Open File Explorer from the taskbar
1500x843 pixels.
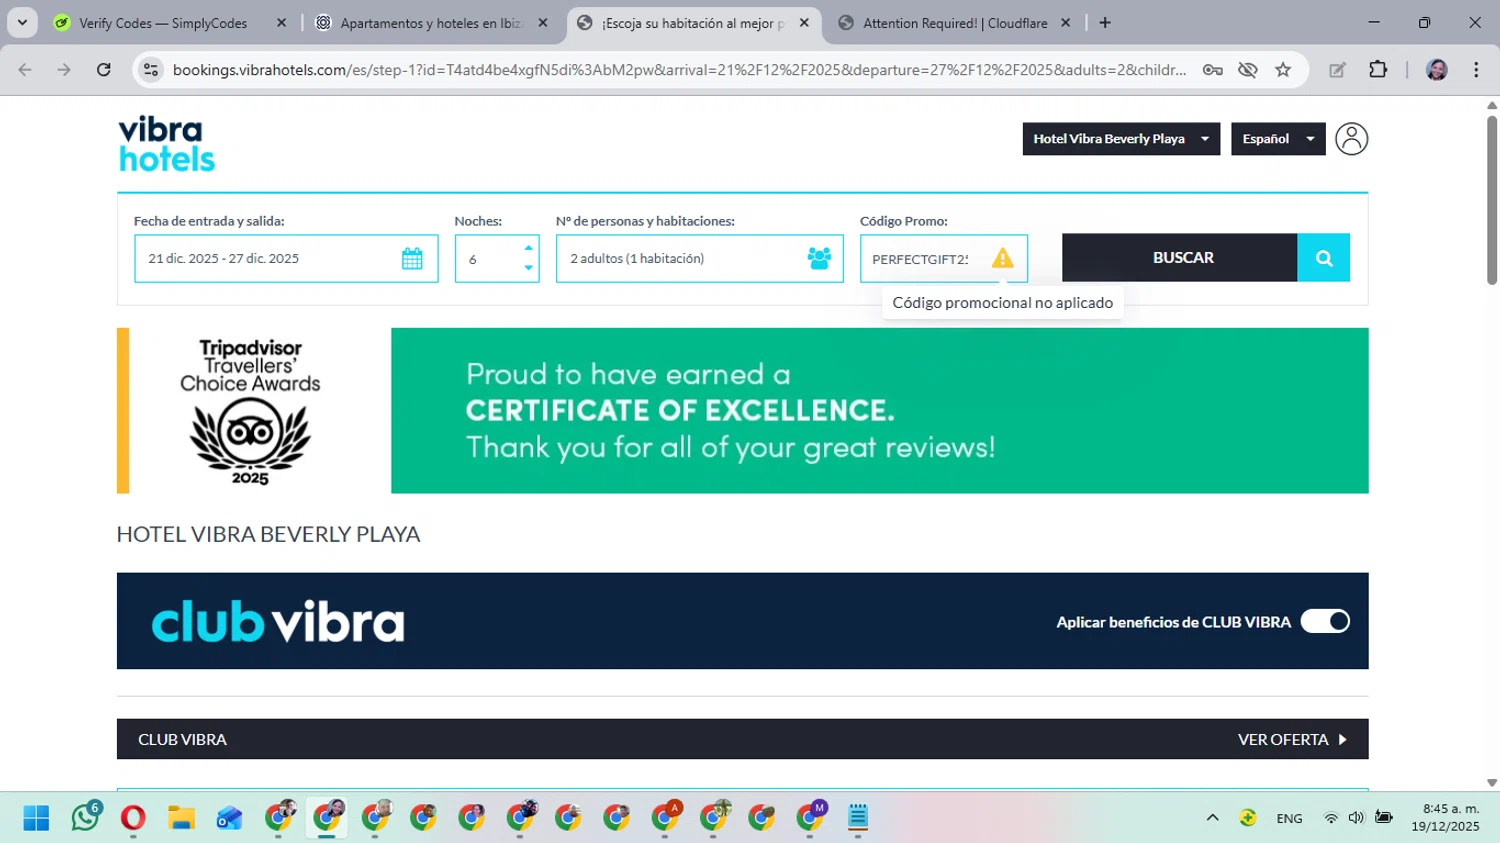181,818
